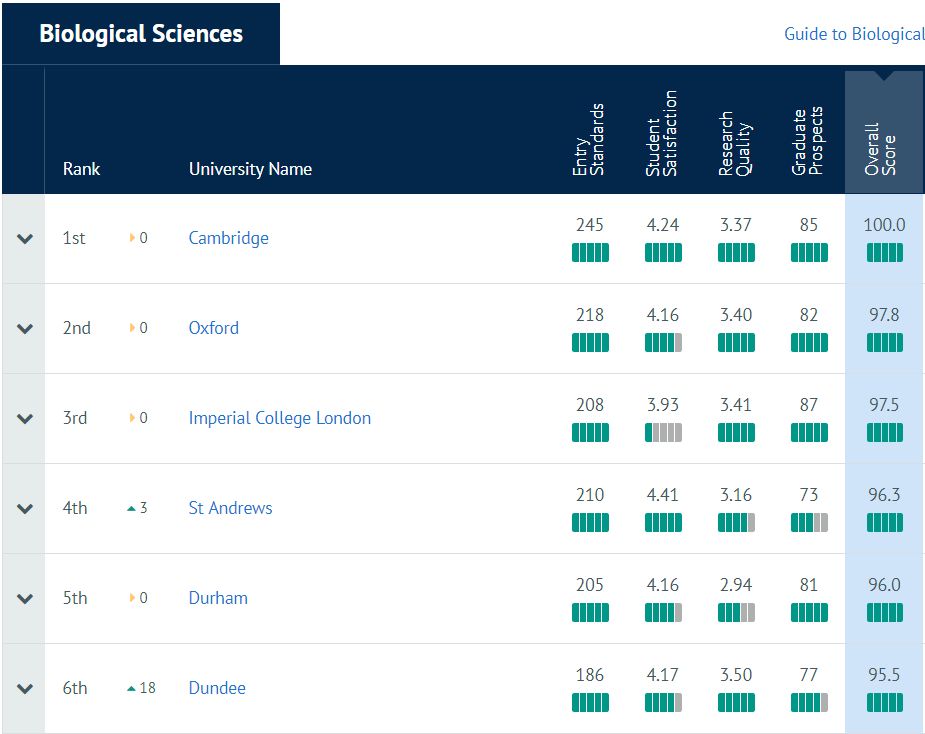Click Imperial's student satisfaction value 3.93

click(663, 405)
